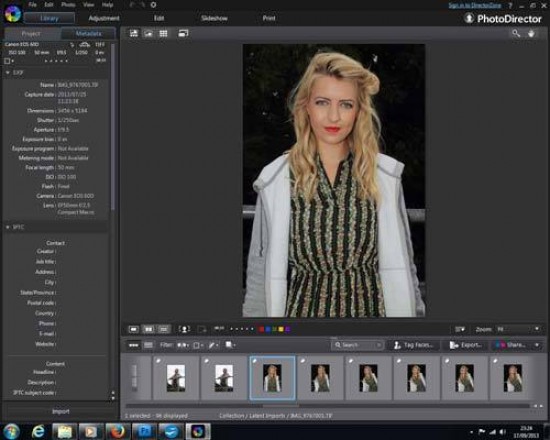Click the Import button

click(x=61, y=411)
